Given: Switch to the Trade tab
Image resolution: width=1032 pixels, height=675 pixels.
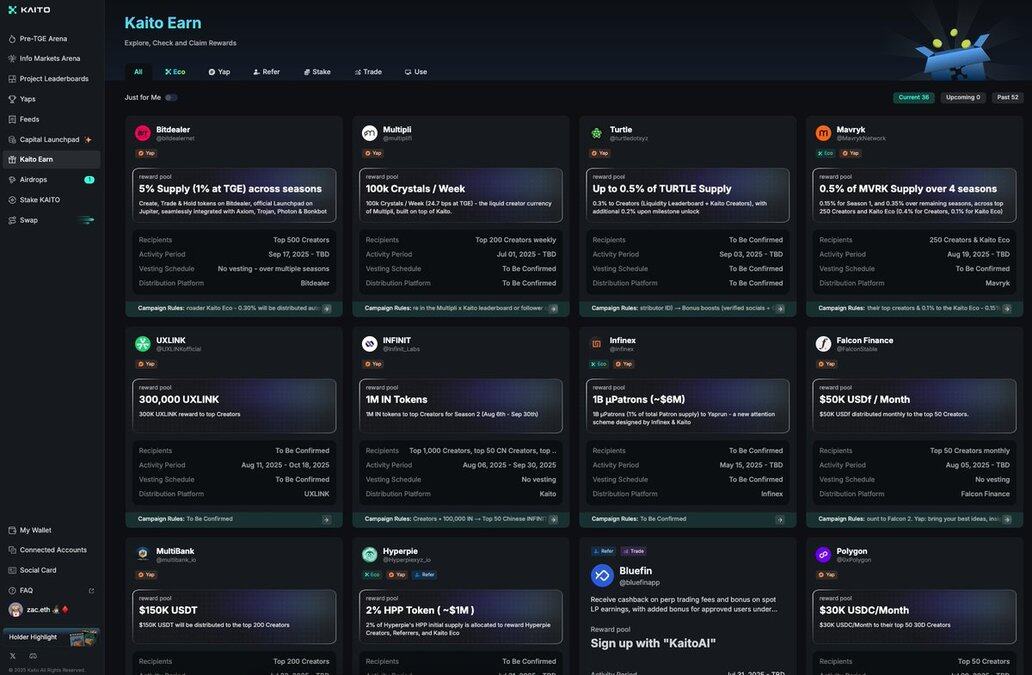Looking at the screenshot, I should click(x=368, y=72).
